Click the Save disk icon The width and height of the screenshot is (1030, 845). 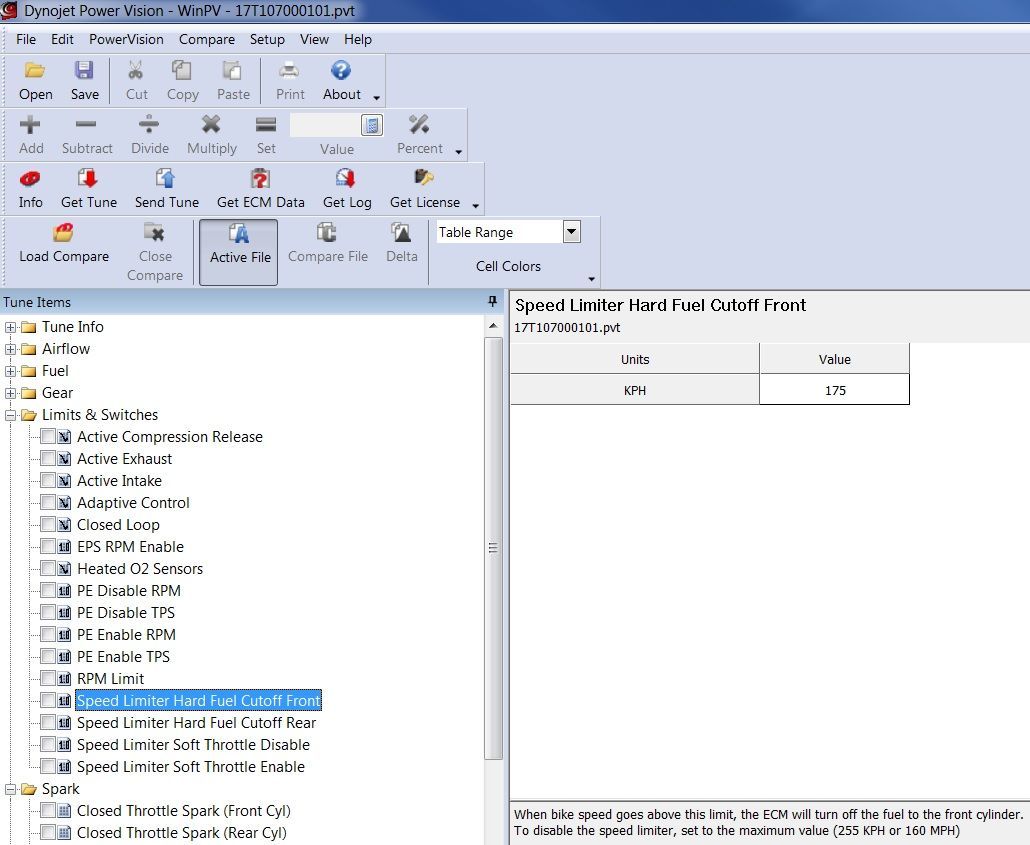tap(84, 71)
